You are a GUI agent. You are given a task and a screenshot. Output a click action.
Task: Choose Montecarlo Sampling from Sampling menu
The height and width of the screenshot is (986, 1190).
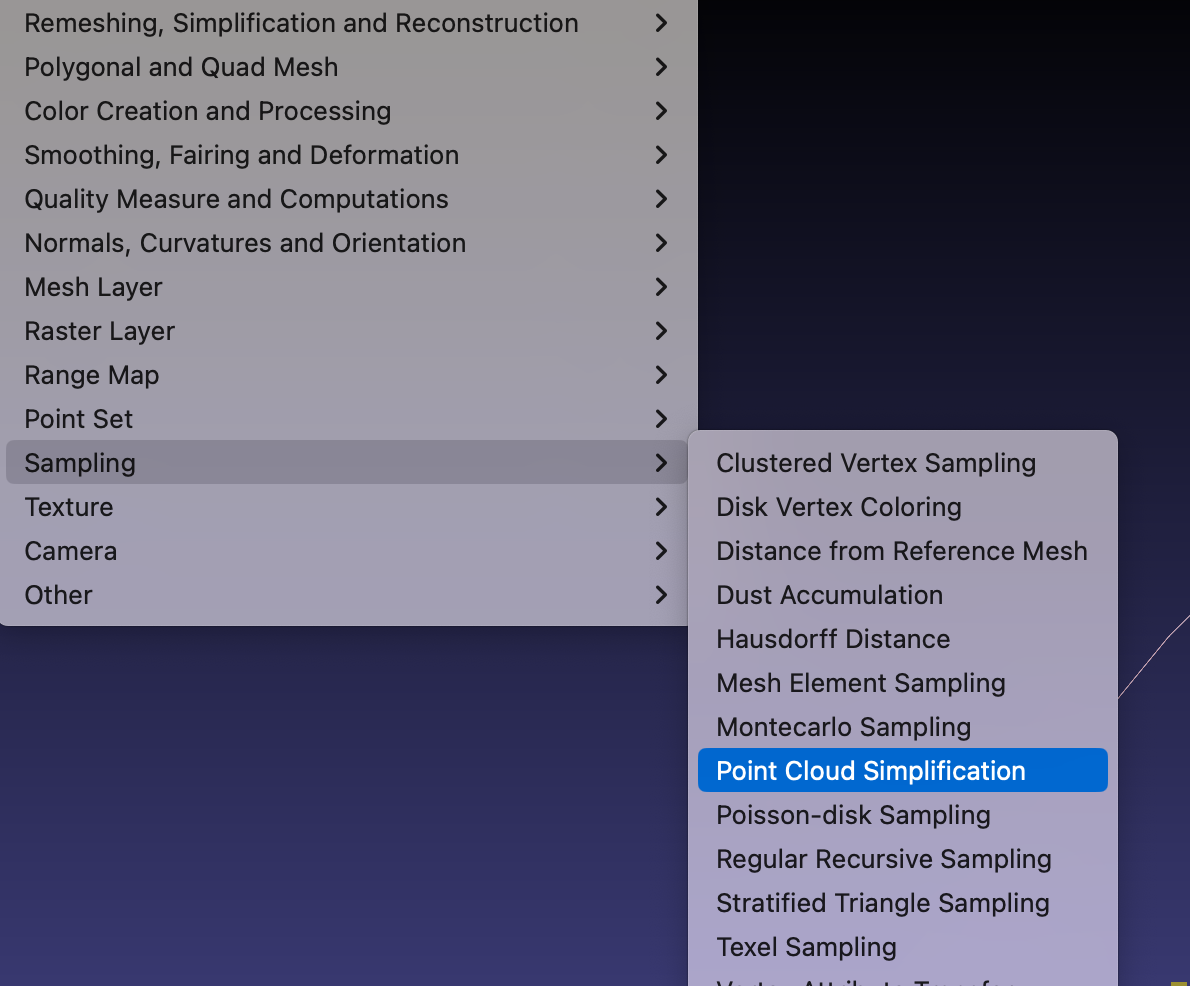coord(844,727)
